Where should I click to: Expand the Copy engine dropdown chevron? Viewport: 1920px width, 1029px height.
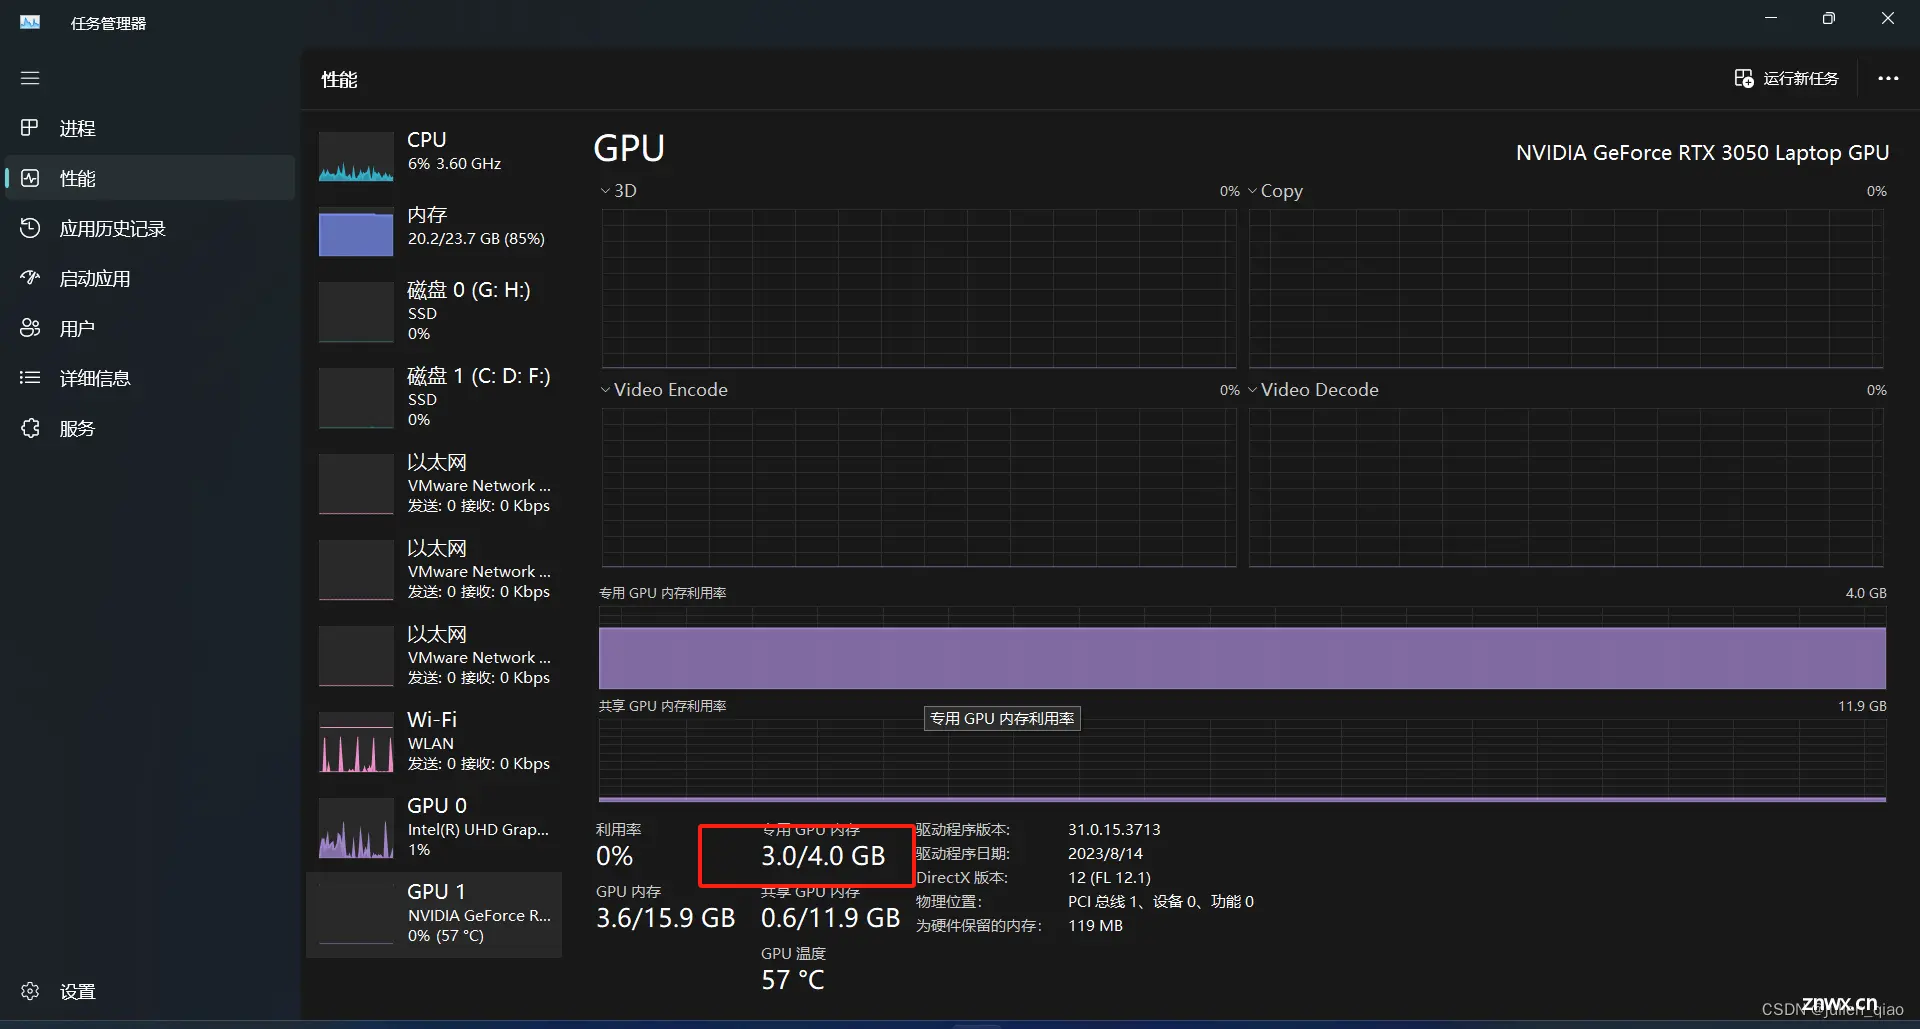[x=1252, y=191]
